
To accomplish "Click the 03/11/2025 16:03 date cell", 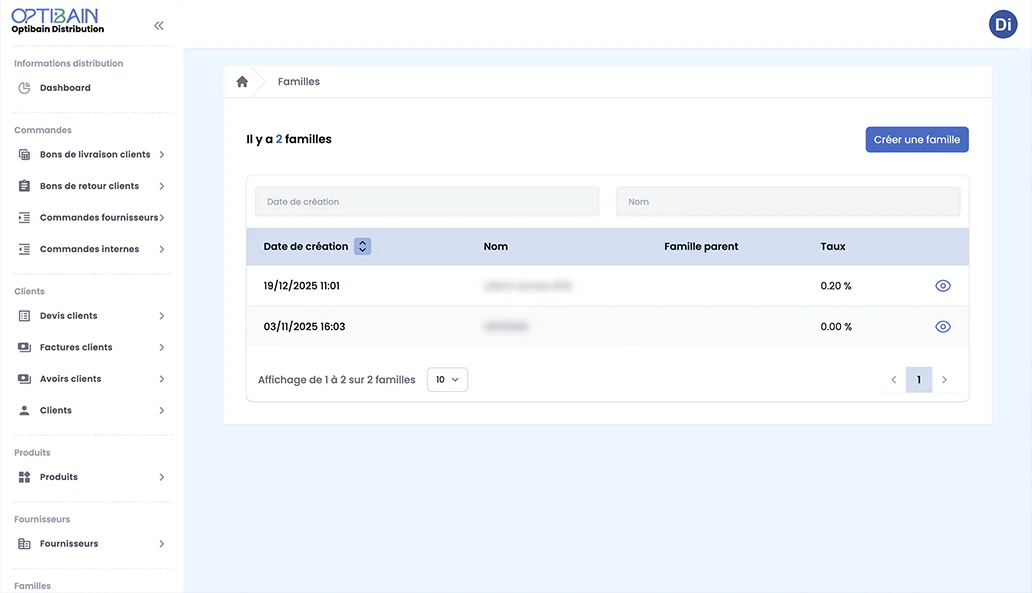I will [304, 326].
